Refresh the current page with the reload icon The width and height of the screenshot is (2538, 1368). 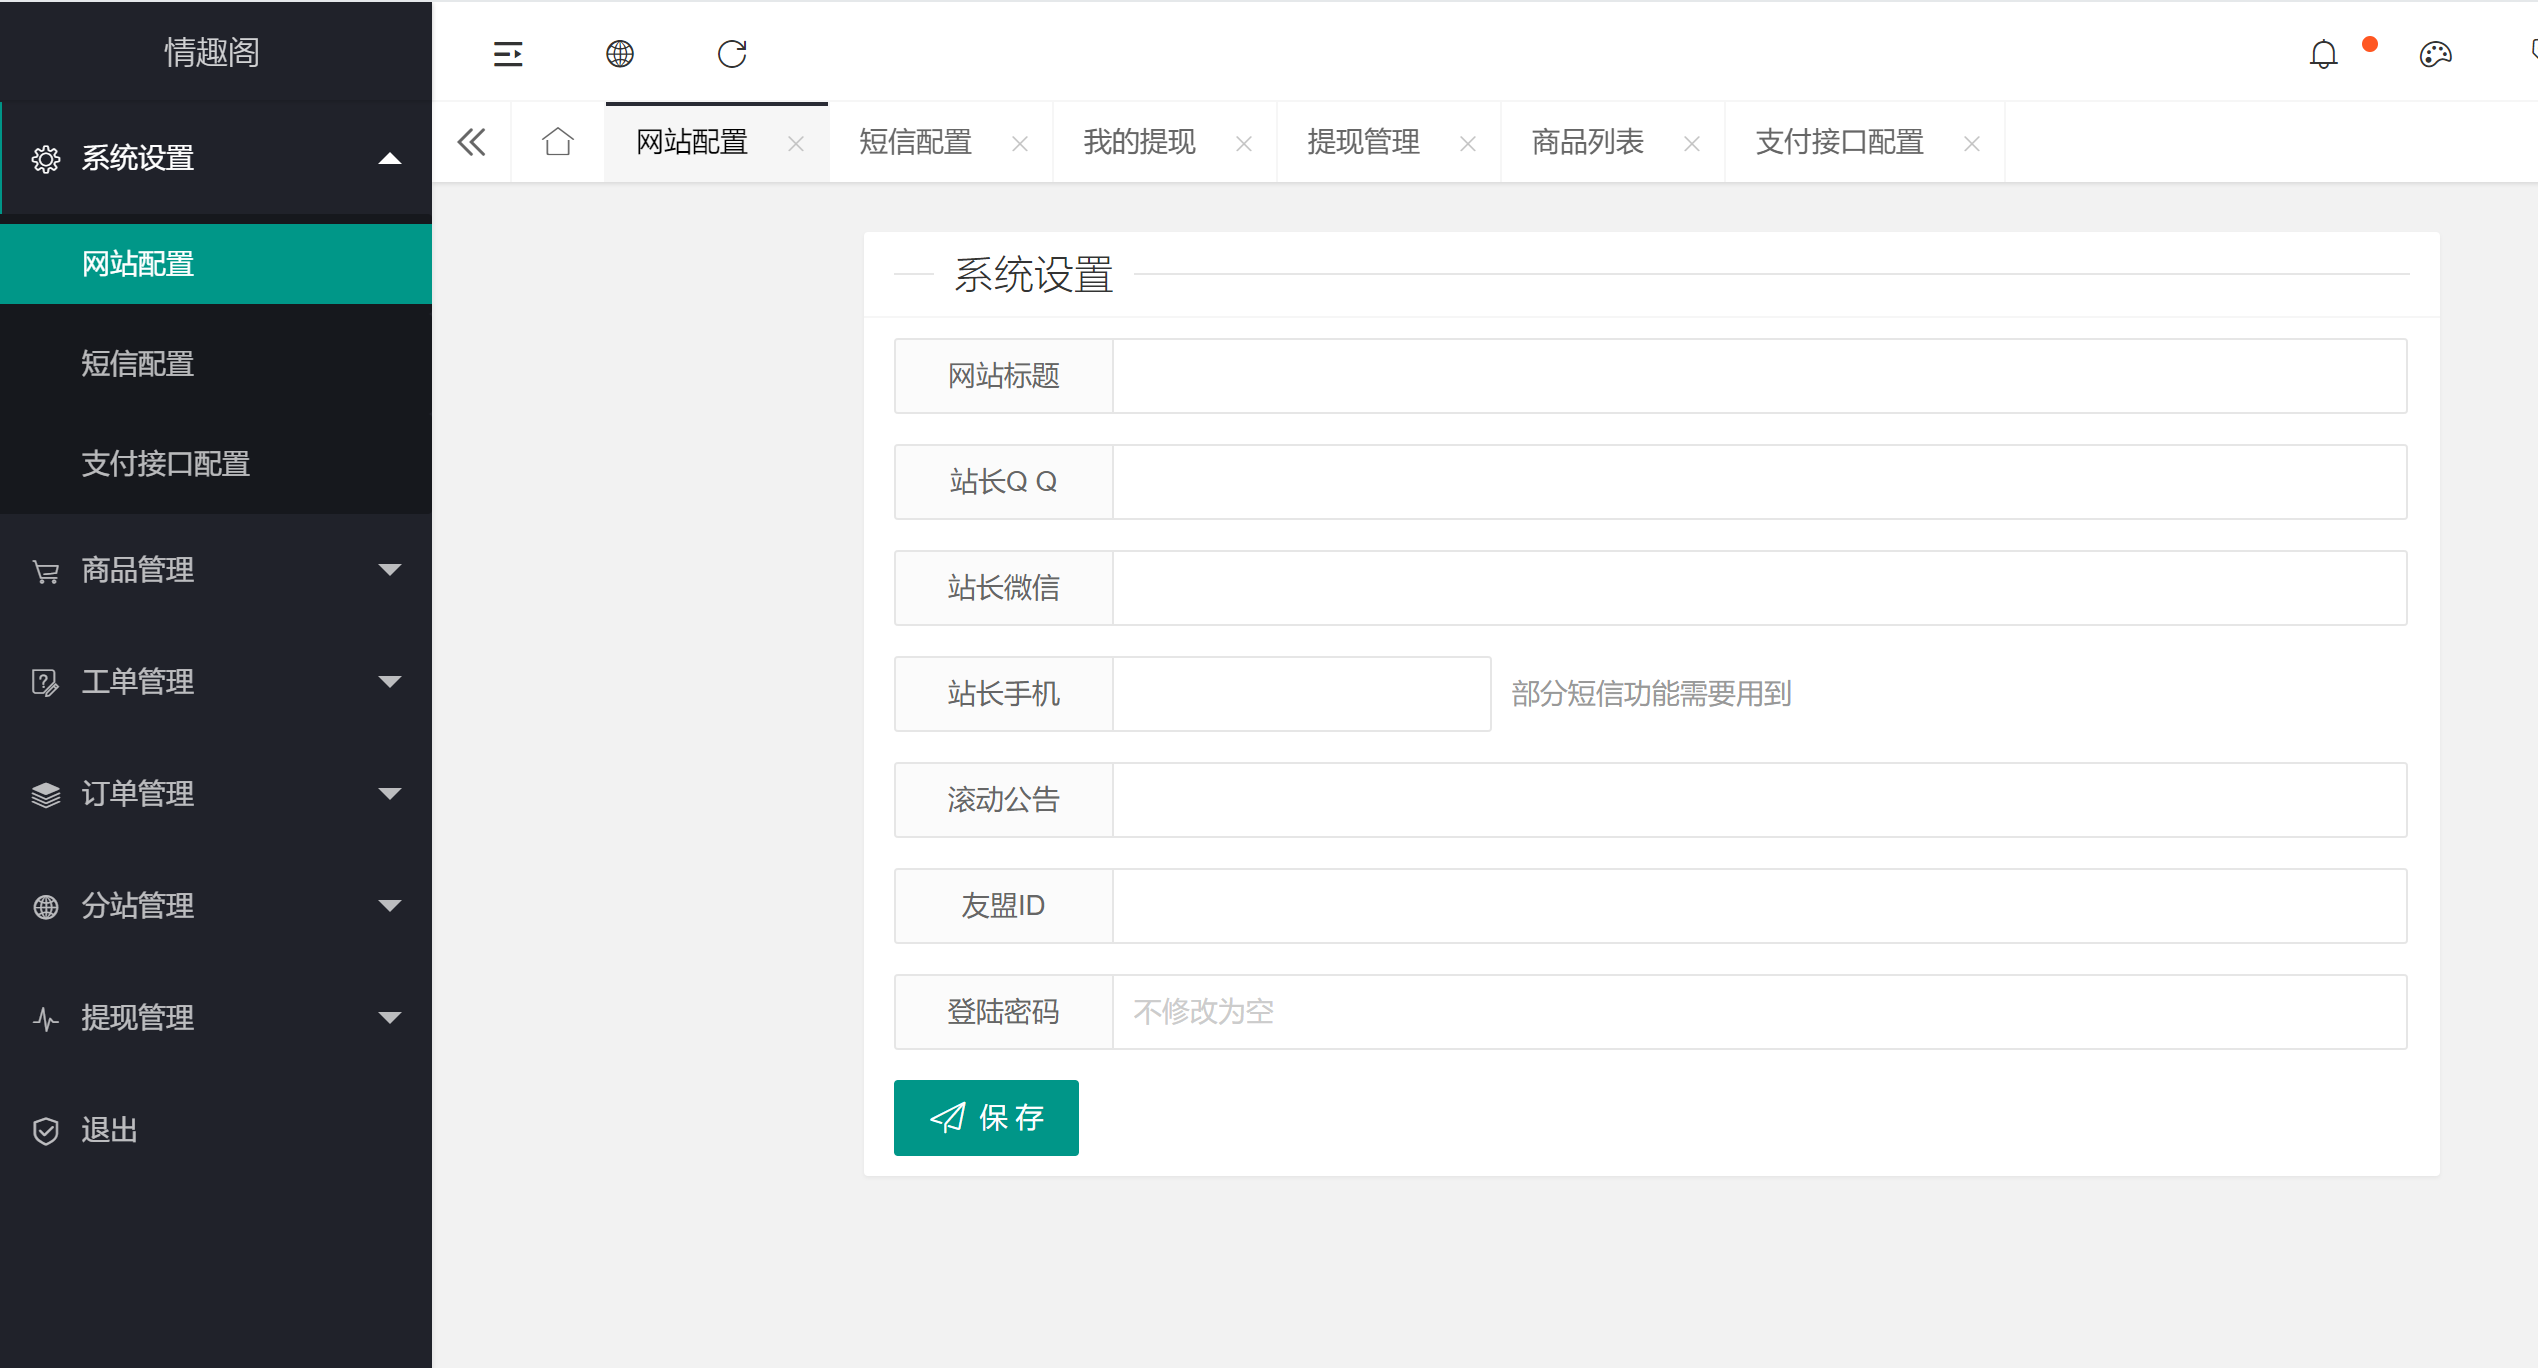(732, 53)
